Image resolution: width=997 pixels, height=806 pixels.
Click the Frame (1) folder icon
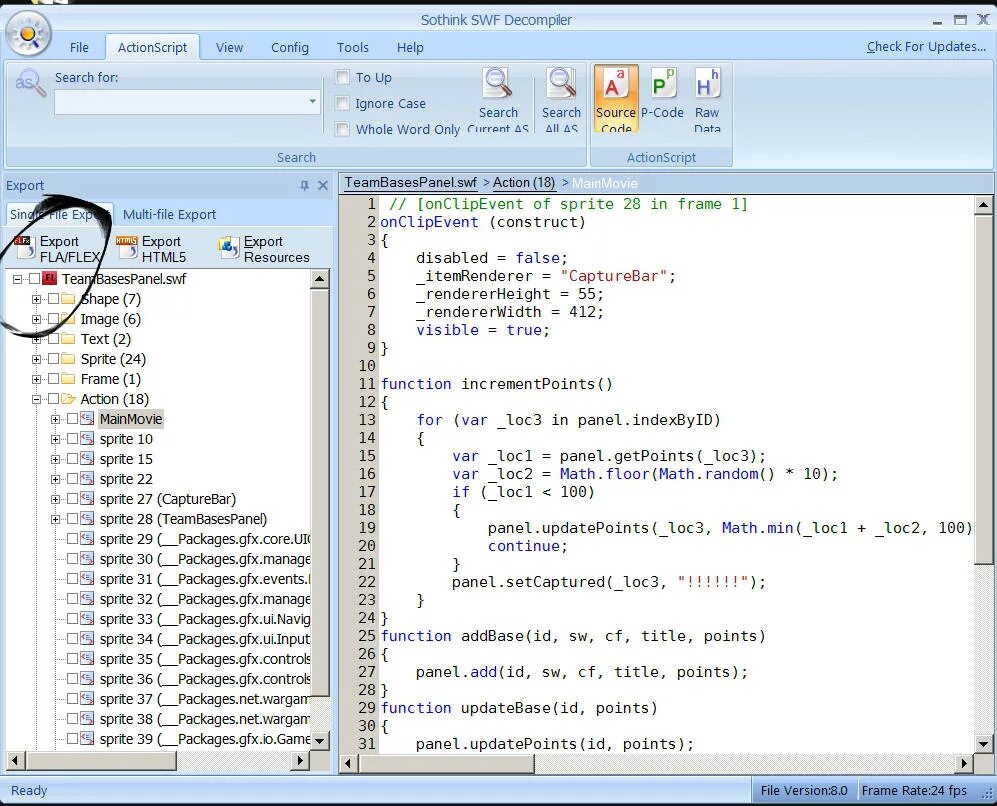[69, 379]
